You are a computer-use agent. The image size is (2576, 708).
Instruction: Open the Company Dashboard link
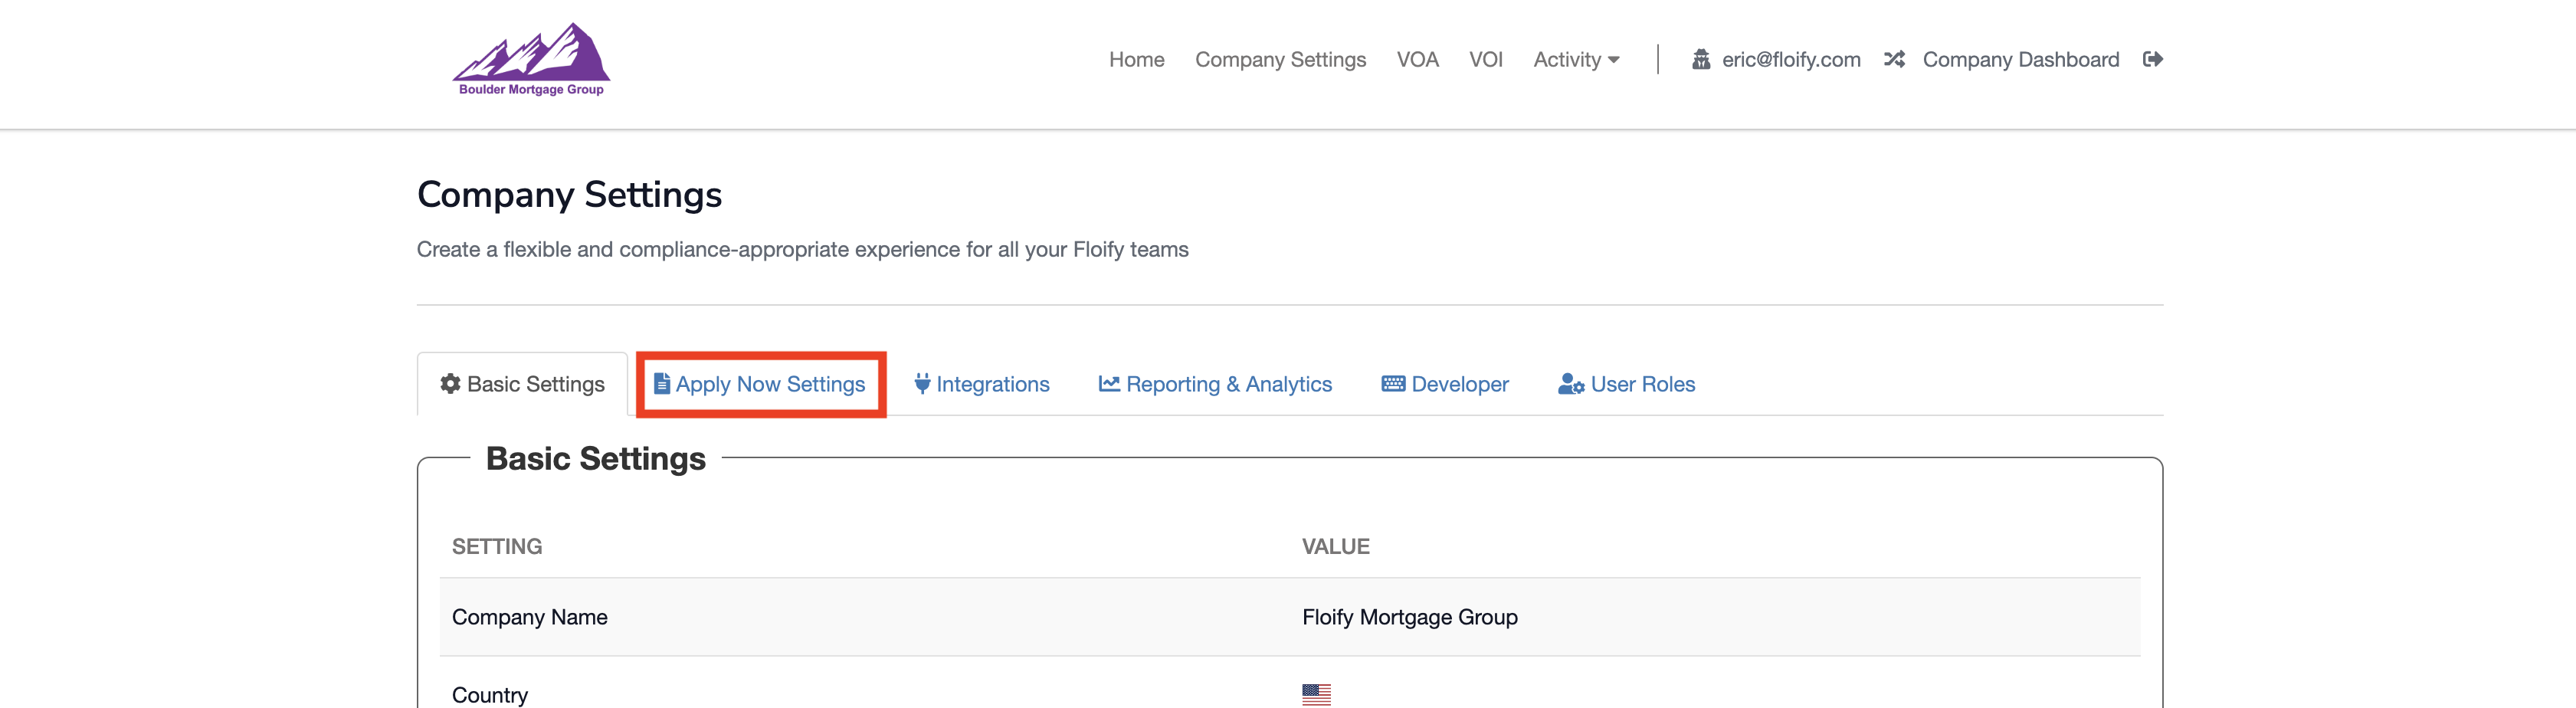coord(2020,60)
